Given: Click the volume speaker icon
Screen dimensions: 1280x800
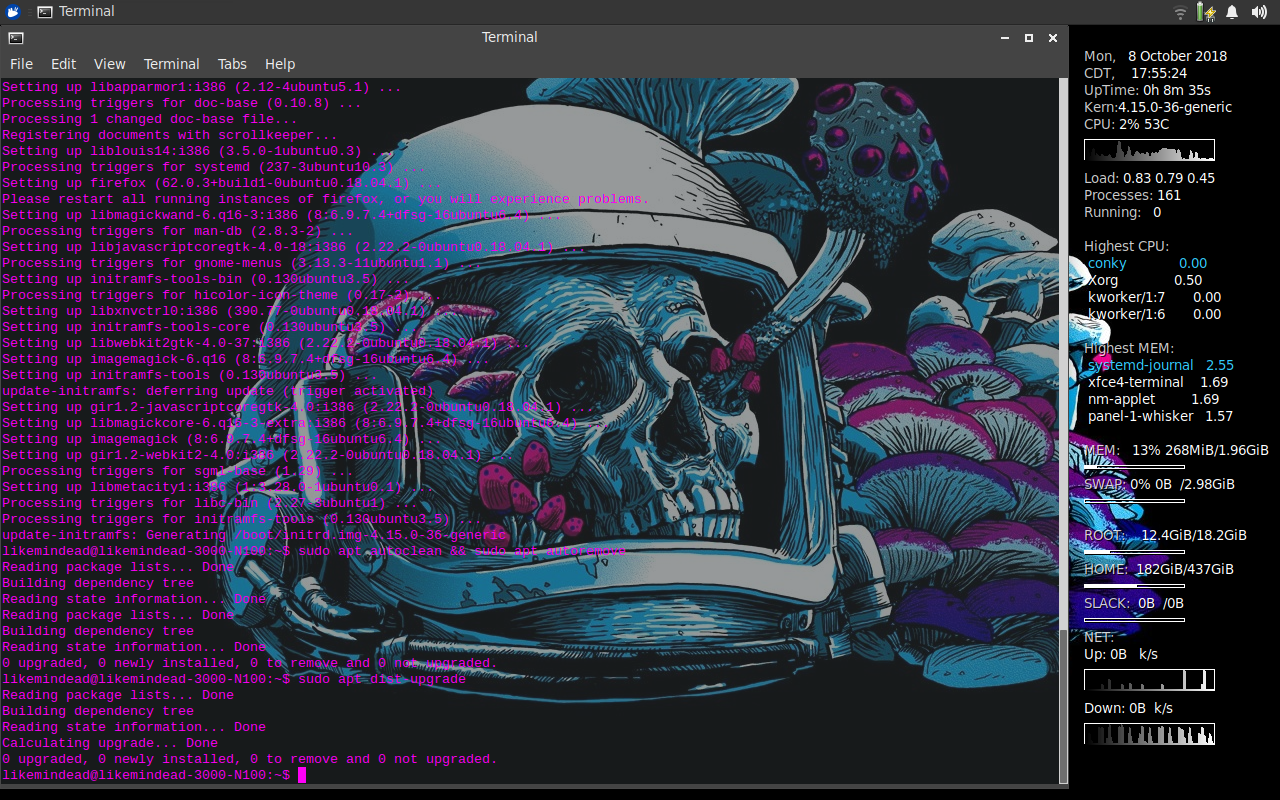Looking at the screenshot, I should coord(1258,12).
